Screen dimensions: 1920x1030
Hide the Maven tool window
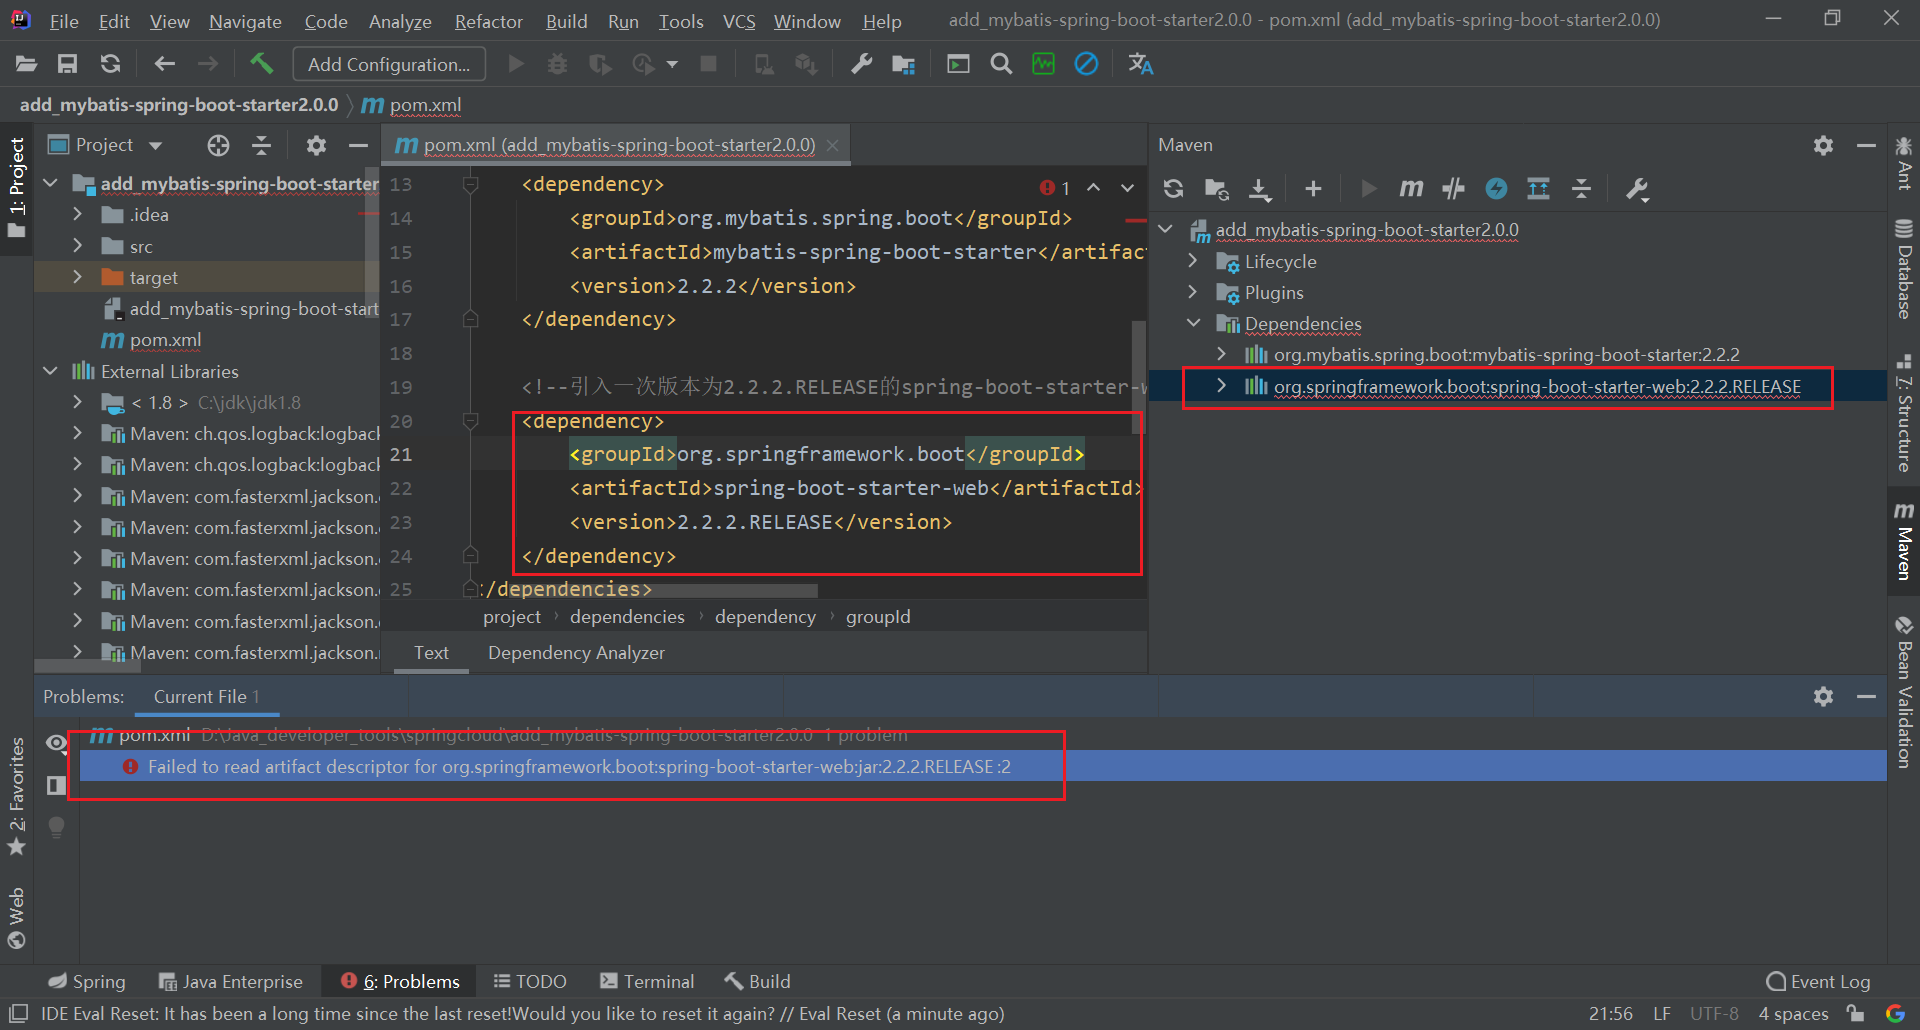[1866, 146]
